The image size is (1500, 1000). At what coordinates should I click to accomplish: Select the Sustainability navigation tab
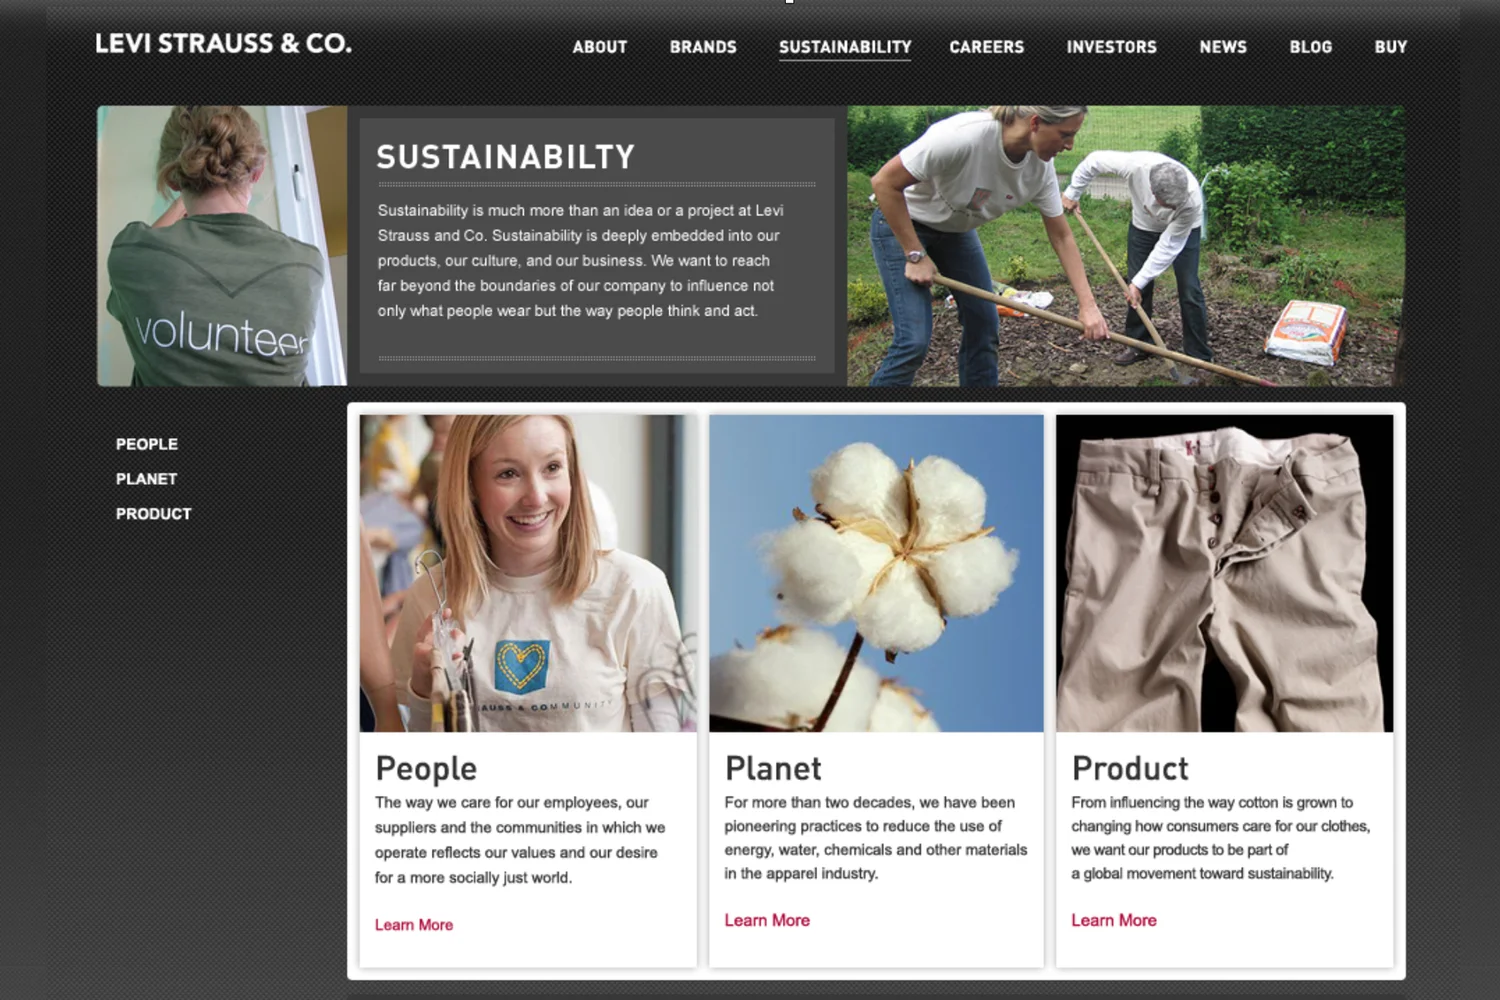[845, 47]
